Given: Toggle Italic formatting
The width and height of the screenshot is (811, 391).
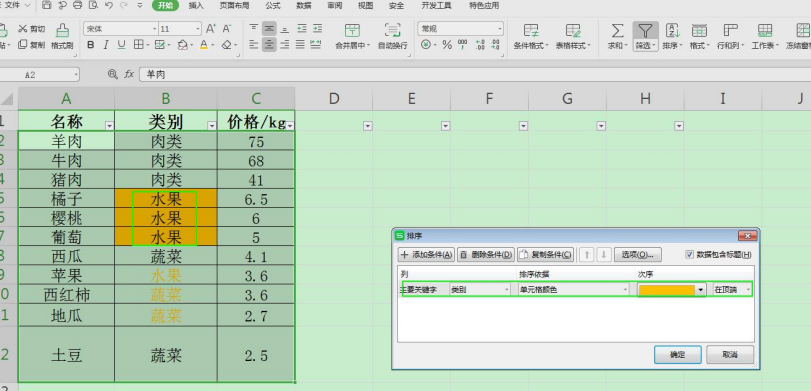Looking at the screenshot, I should (106, 45).
